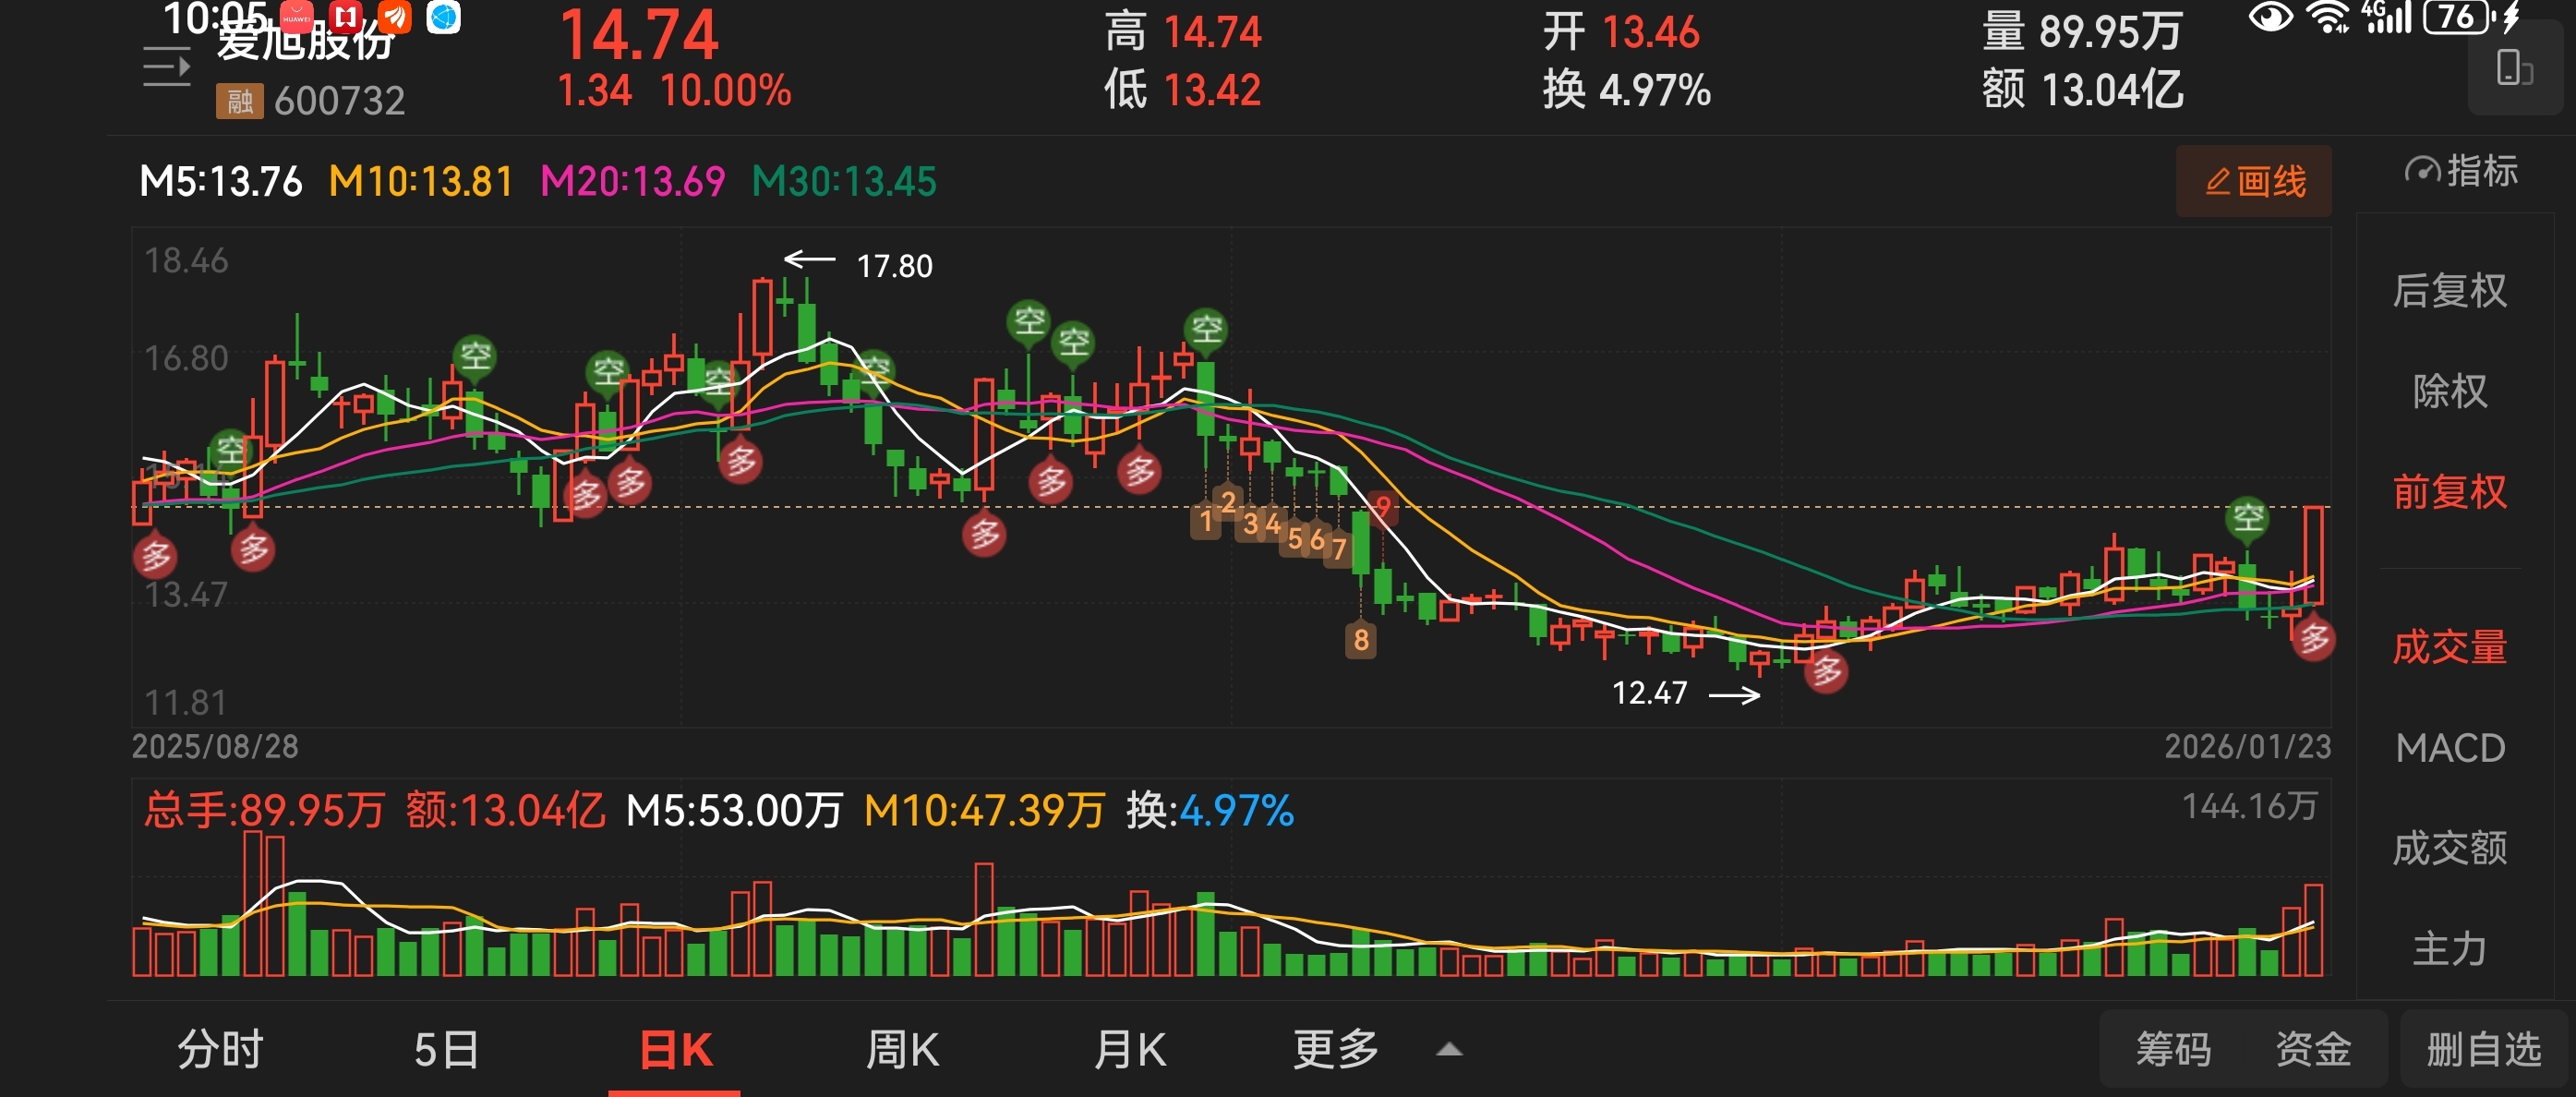Switch to the 分时 intraday tab
Image resolution: width=2576 pixels, height=1097 pixels.
click(220, 1049)
